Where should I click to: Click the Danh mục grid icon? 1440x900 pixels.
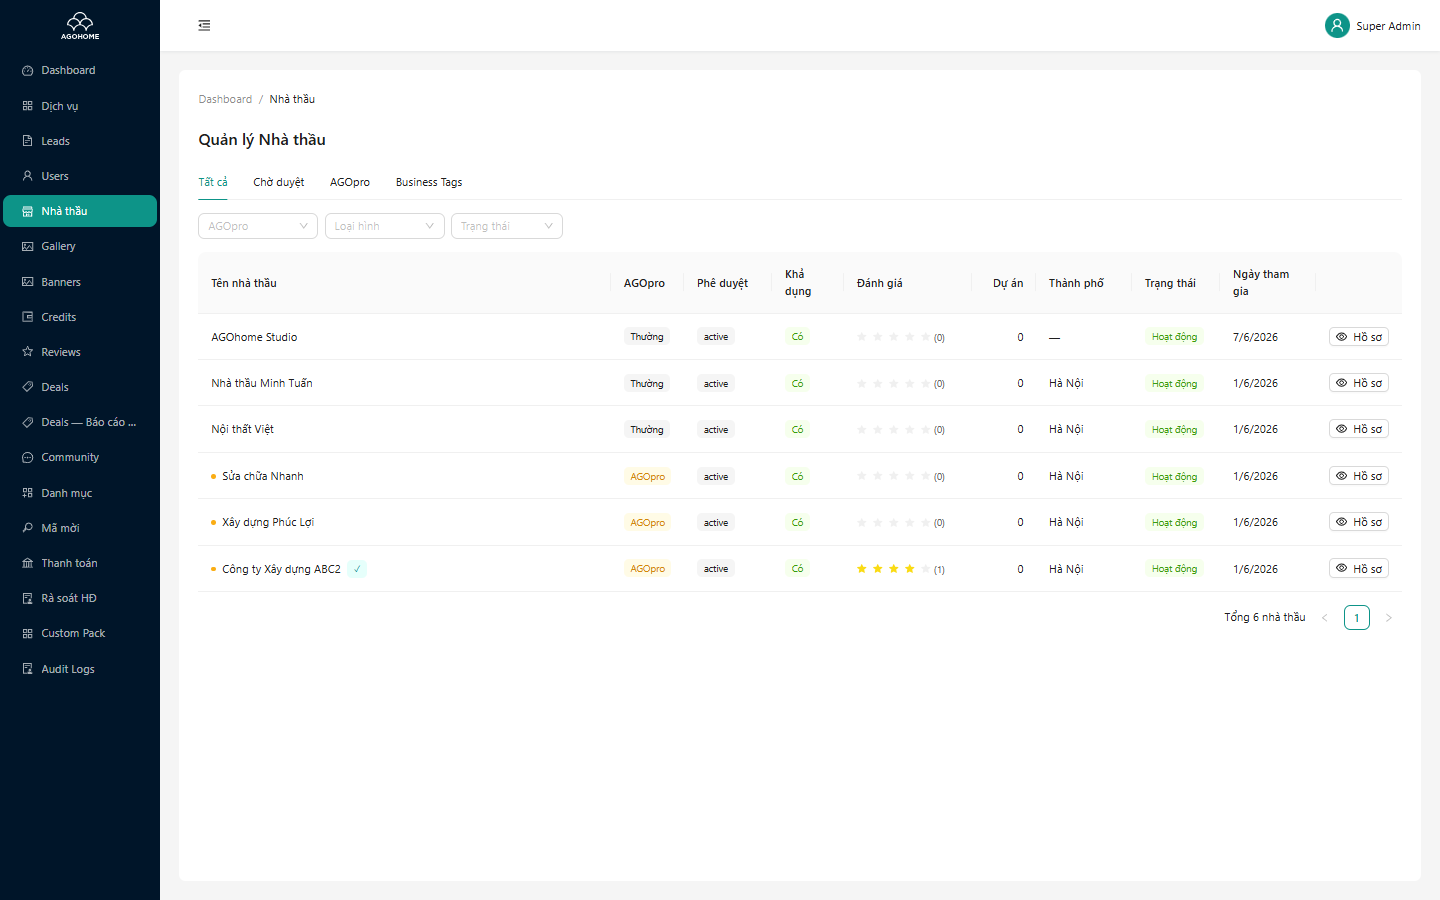(28, 493)
